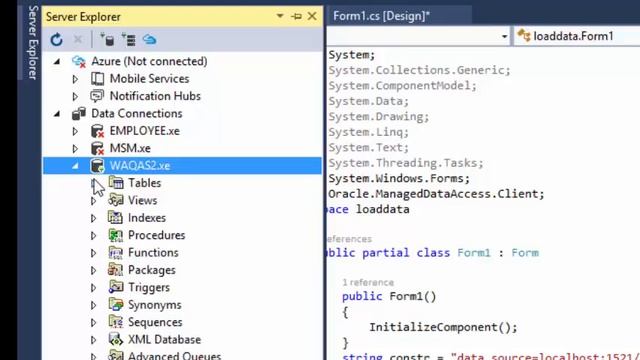
Task: Expand the Procedures node
Action: tap(93, 236)
